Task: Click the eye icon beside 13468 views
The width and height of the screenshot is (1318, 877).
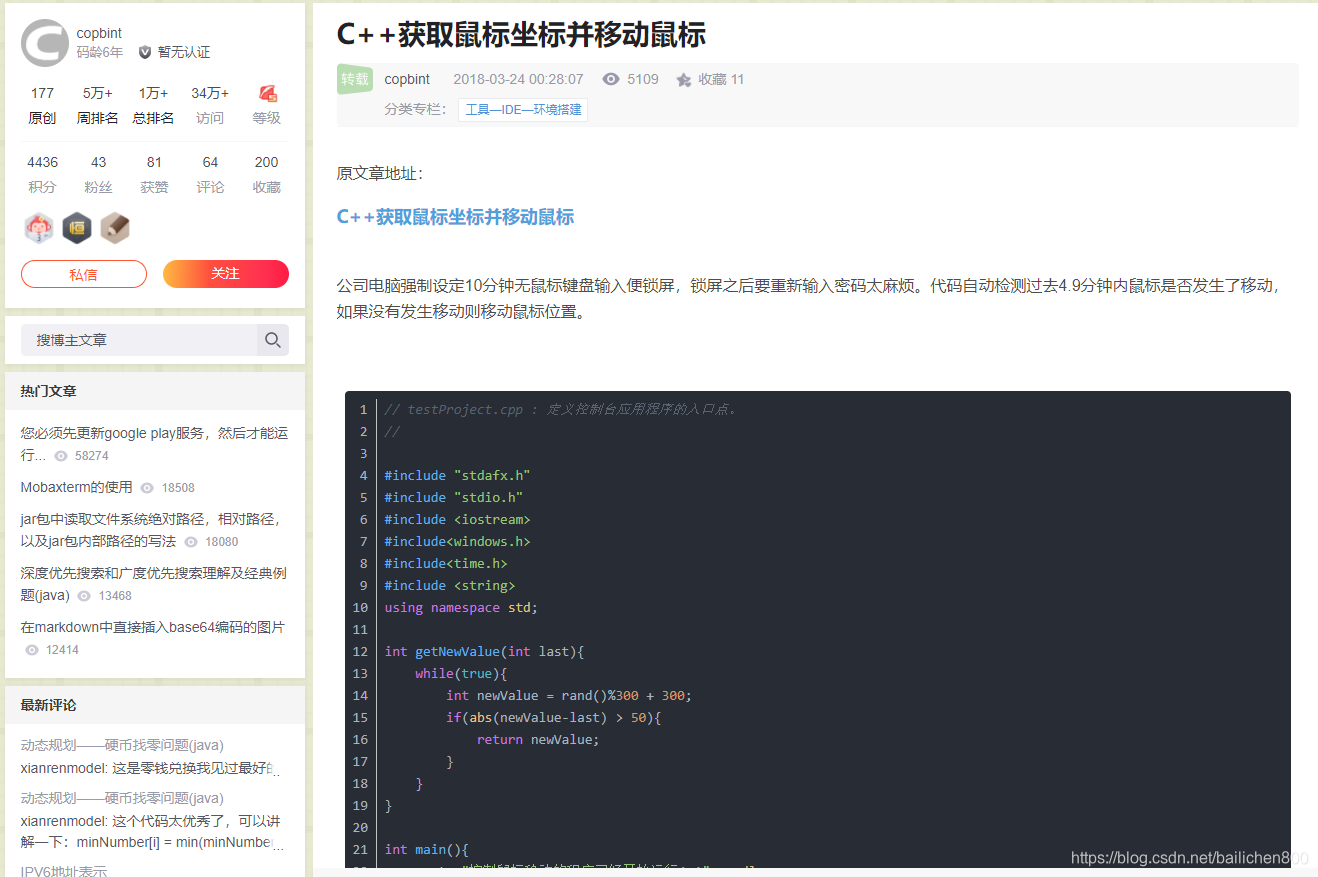Action: [85, 596]
